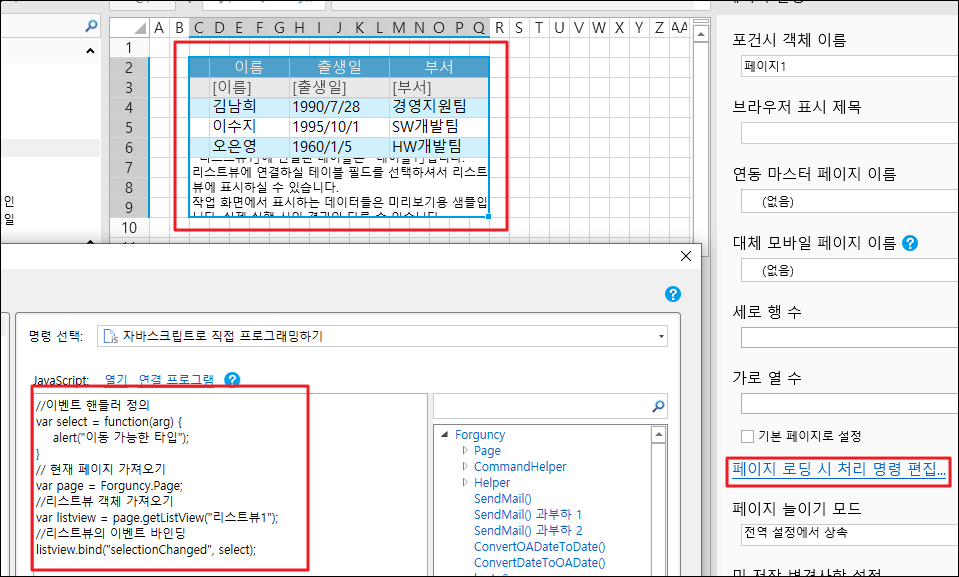Expand the CommandHelper tree node
Screen dimensions: 959x577
[464, 467]
